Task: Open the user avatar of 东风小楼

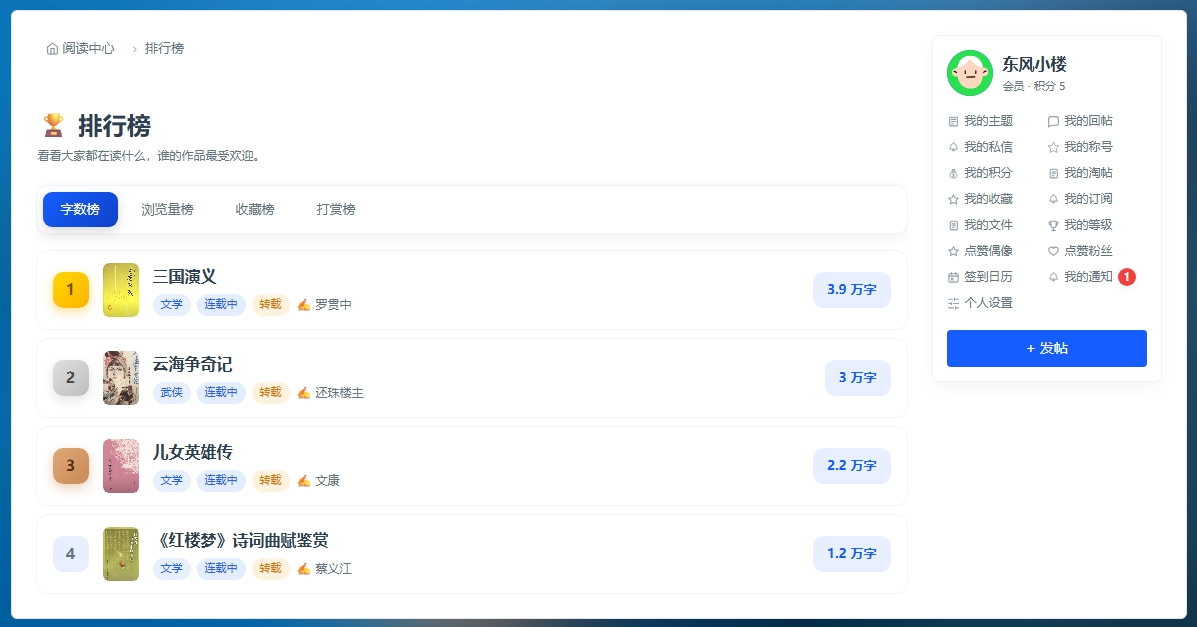Action: (x=970, y=73)
